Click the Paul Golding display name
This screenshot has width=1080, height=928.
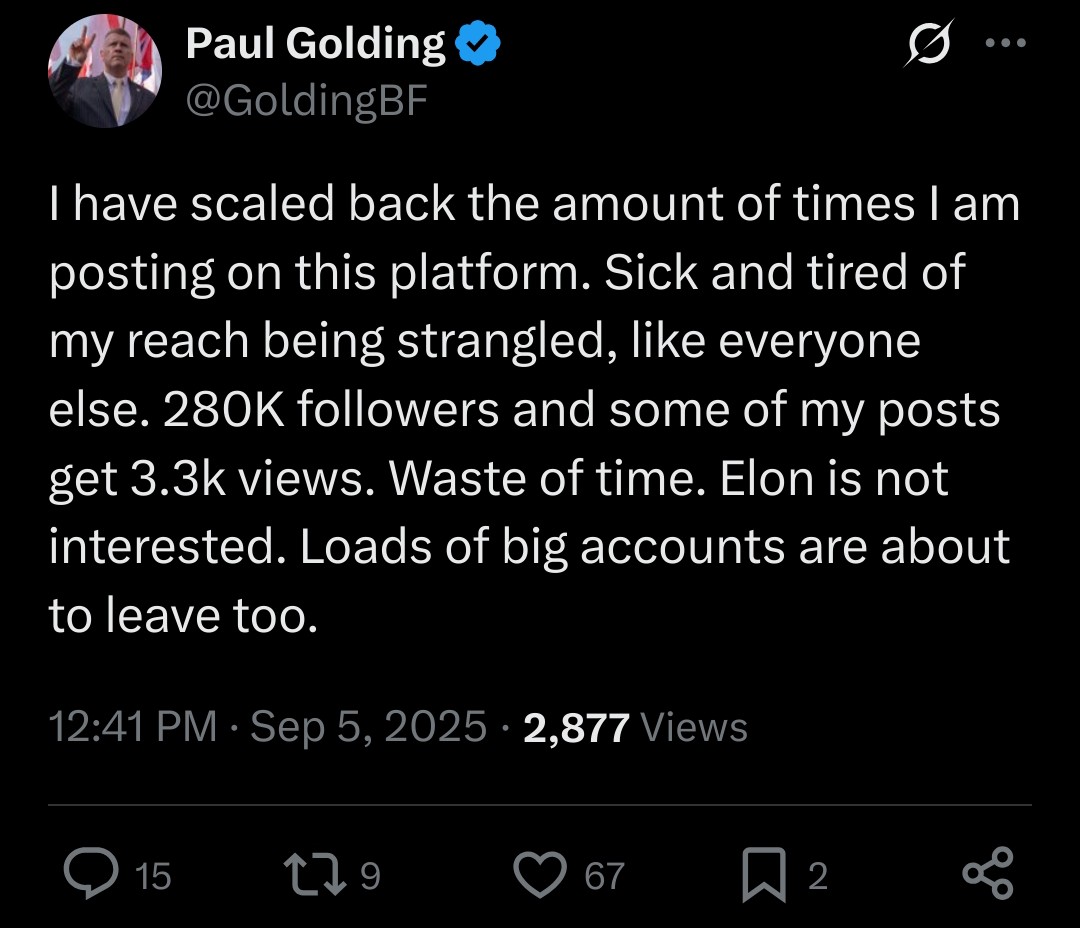315,43
